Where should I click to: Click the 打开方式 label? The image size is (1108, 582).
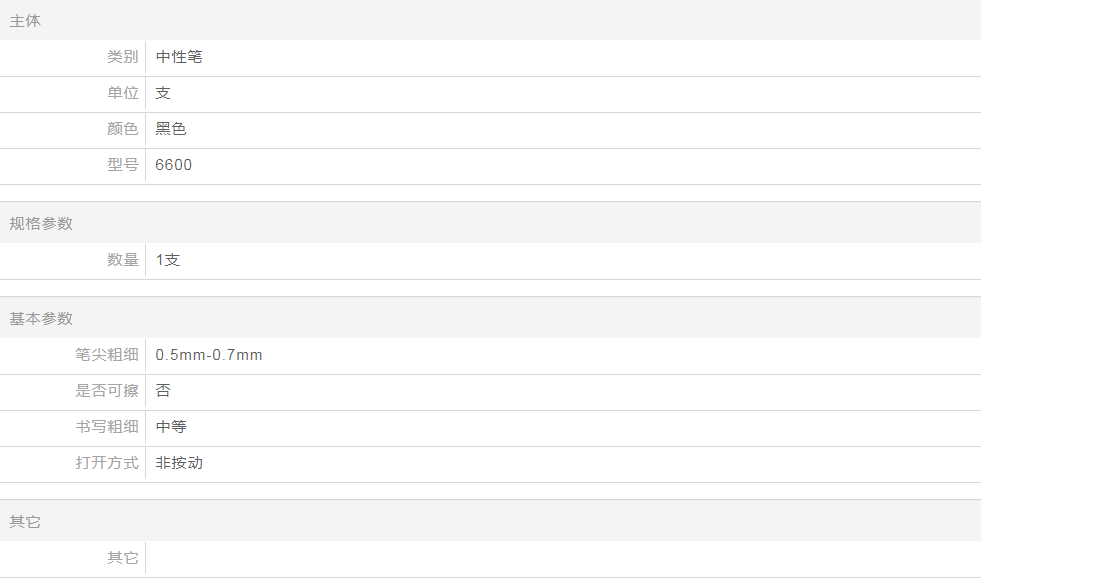[x=107, y=463]
